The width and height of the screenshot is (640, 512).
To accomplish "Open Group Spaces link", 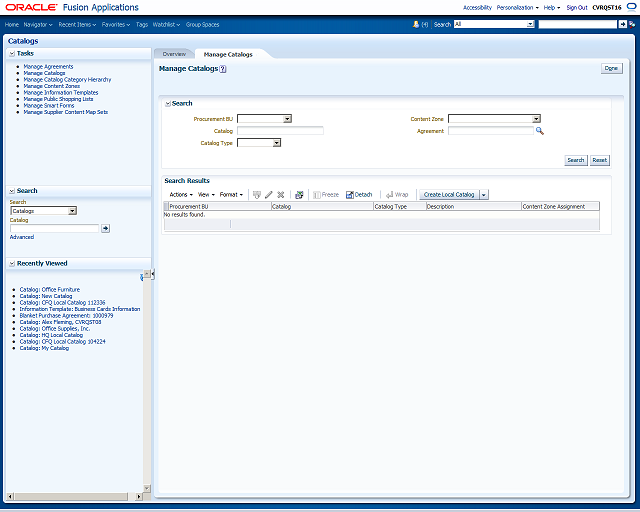I will [202, 25].
